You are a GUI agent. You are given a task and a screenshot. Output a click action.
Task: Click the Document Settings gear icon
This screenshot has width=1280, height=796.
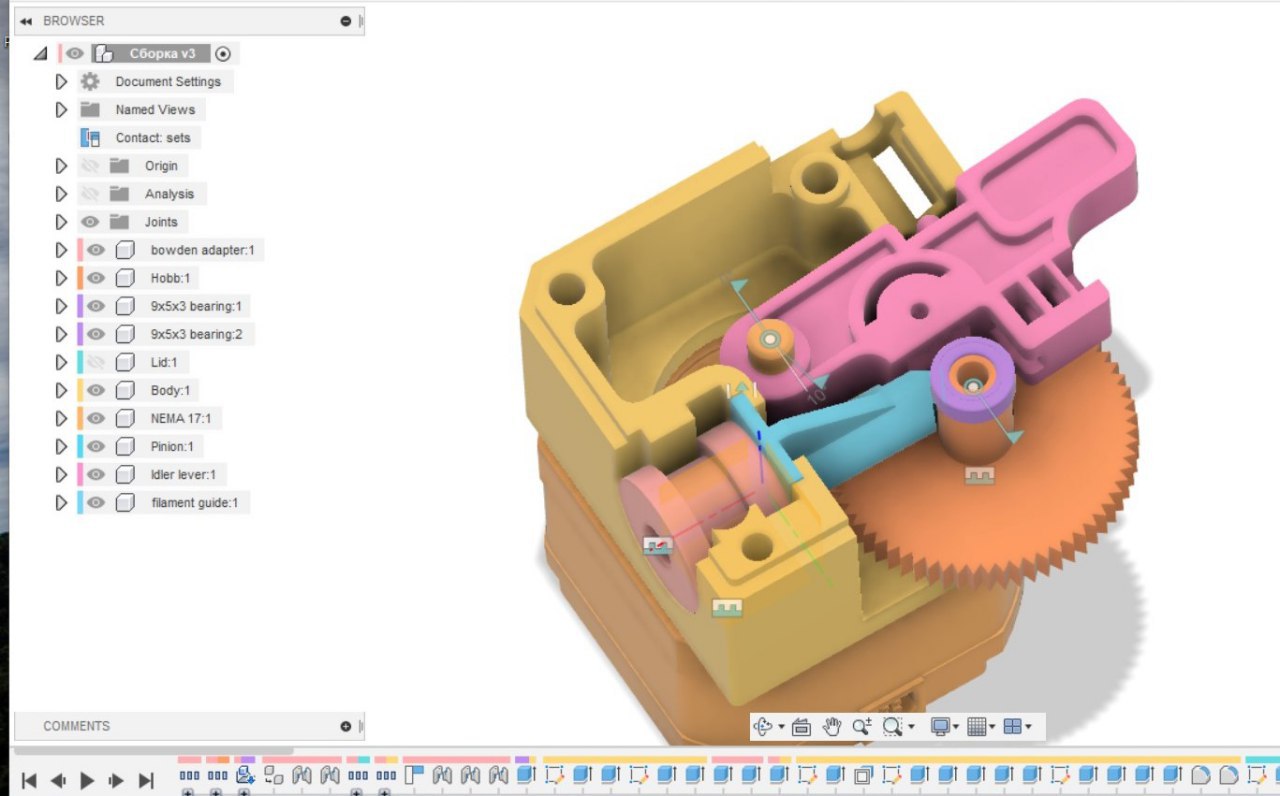tap(90, 82)
